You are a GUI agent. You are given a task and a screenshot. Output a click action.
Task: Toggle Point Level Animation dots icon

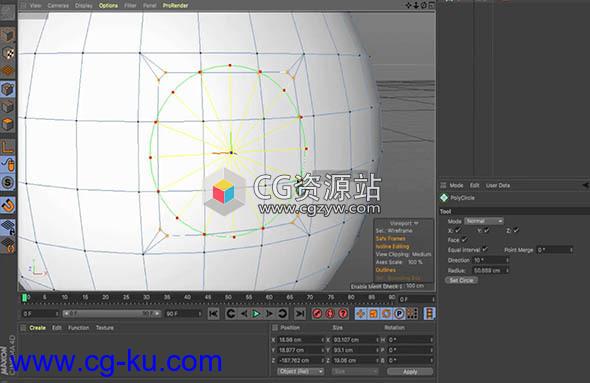(x=412, y=313)
